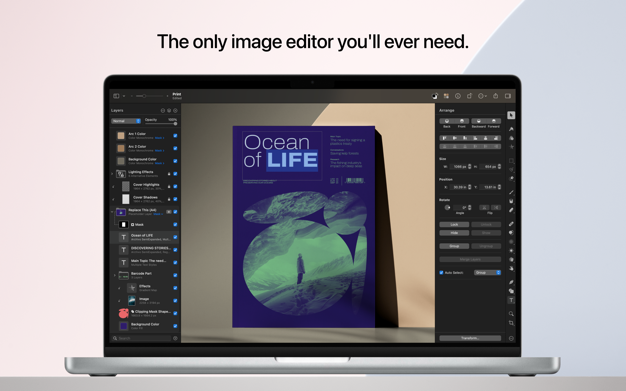Toggle visibility of Ocean of LIFE layer
The width and height of the screenshot is (626, 391).
click(175, 237)
